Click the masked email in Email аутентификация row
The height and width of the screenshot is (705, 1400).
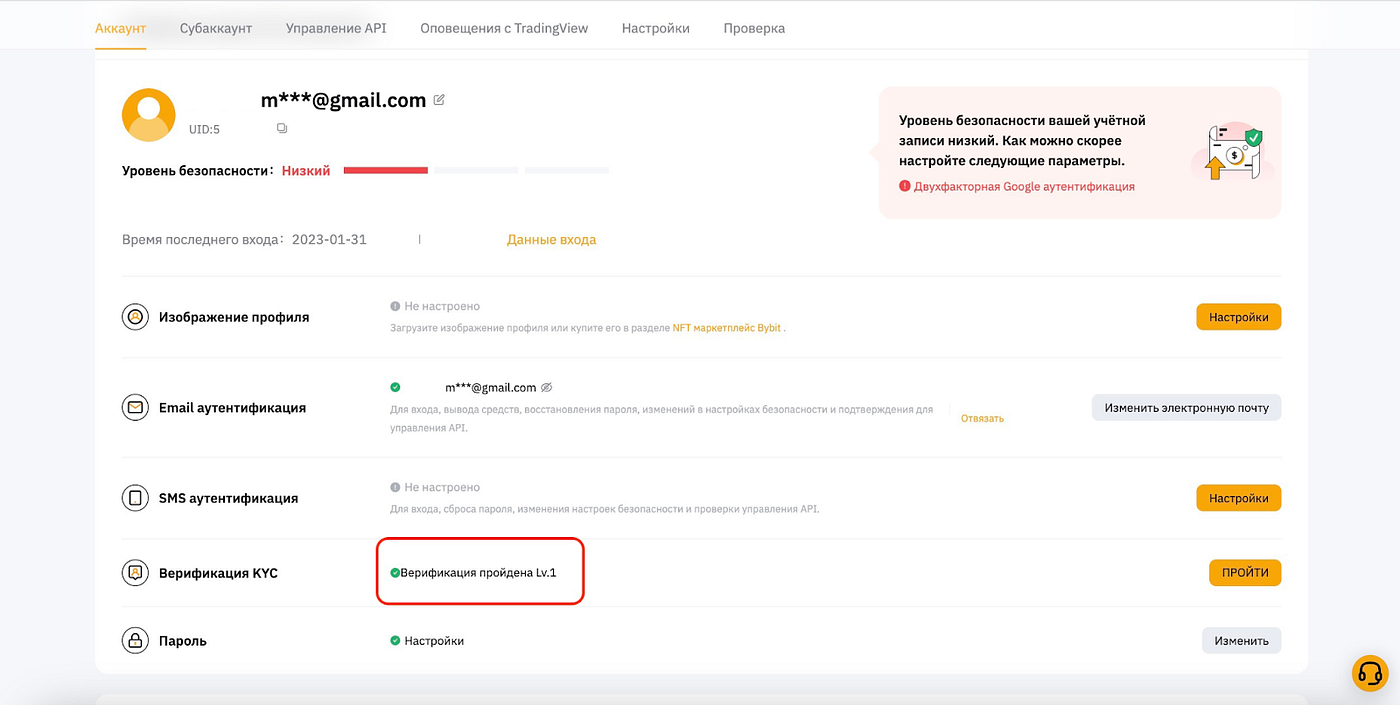[x=491, y=388]
